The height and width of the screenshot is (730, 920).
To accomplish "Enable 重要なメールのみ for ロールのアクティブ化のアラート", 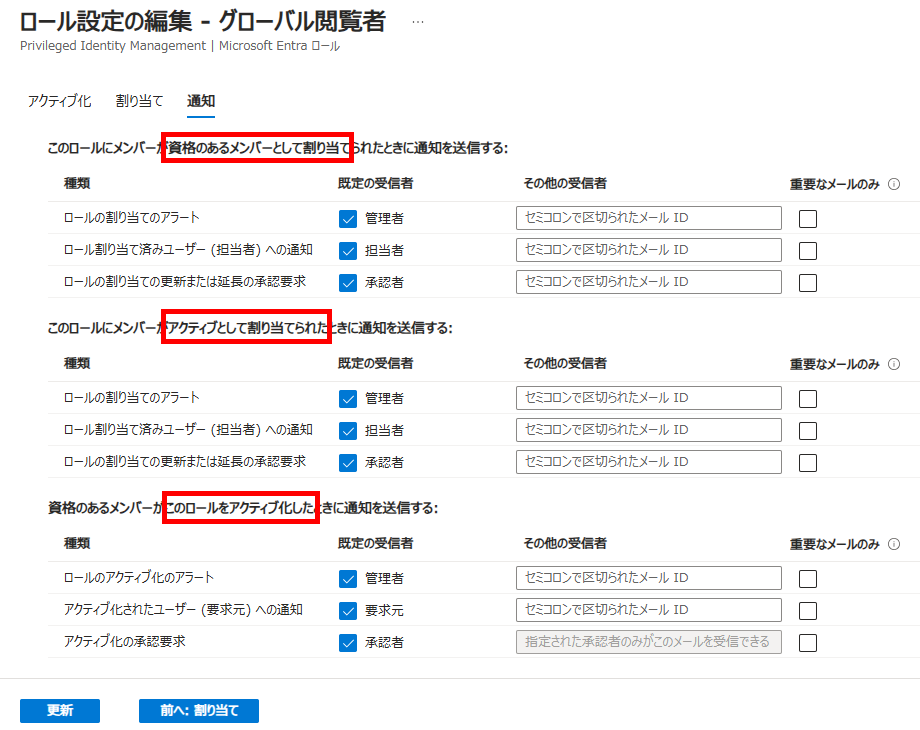I will click(x=808, y=579).
